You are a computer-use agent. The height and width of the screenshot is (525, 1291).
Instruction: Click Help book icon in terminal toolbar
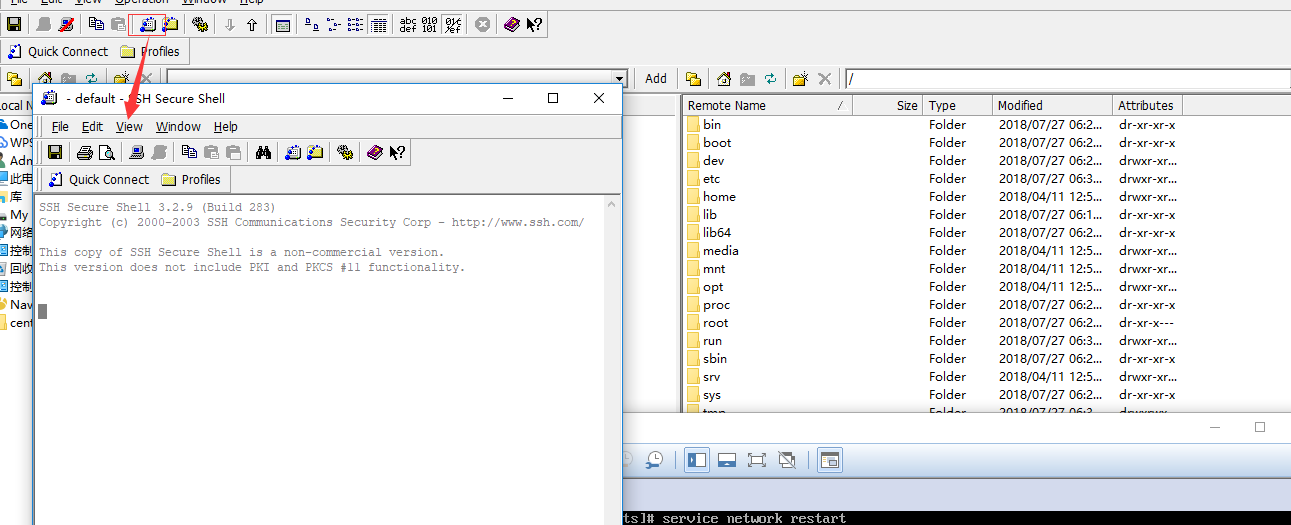coord(375,152)
